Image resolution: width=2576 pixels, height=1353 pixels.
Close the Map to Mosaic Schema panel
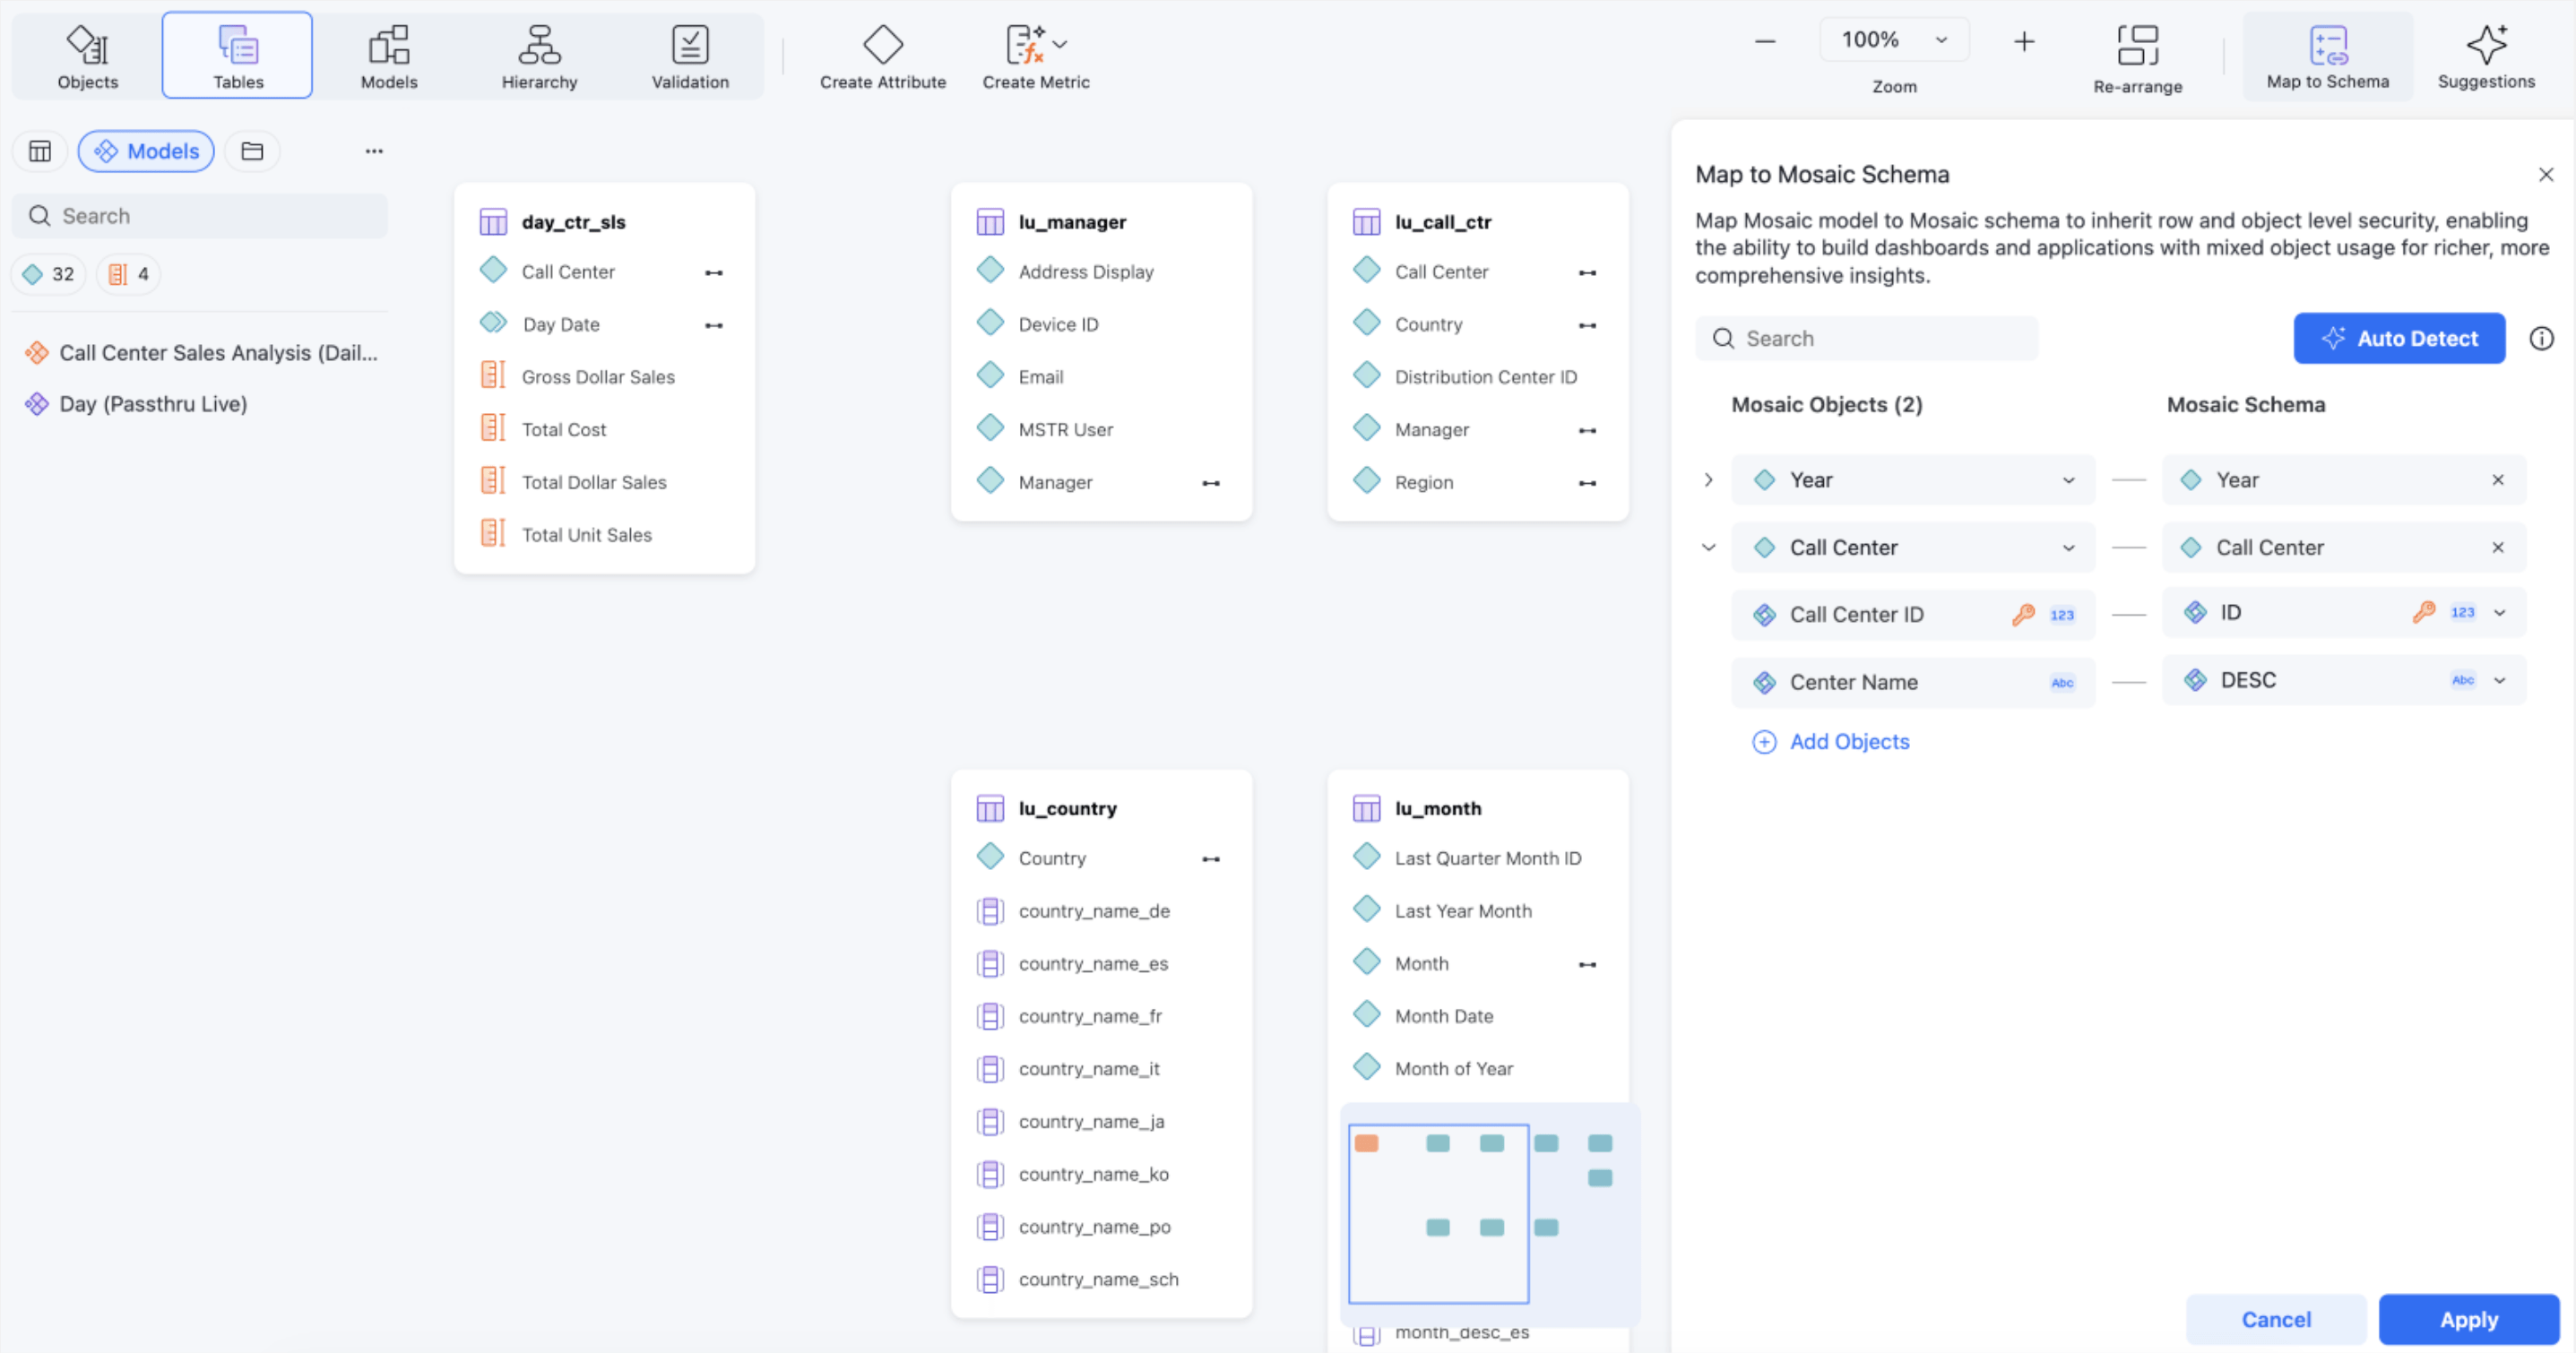coord(2546,175)
